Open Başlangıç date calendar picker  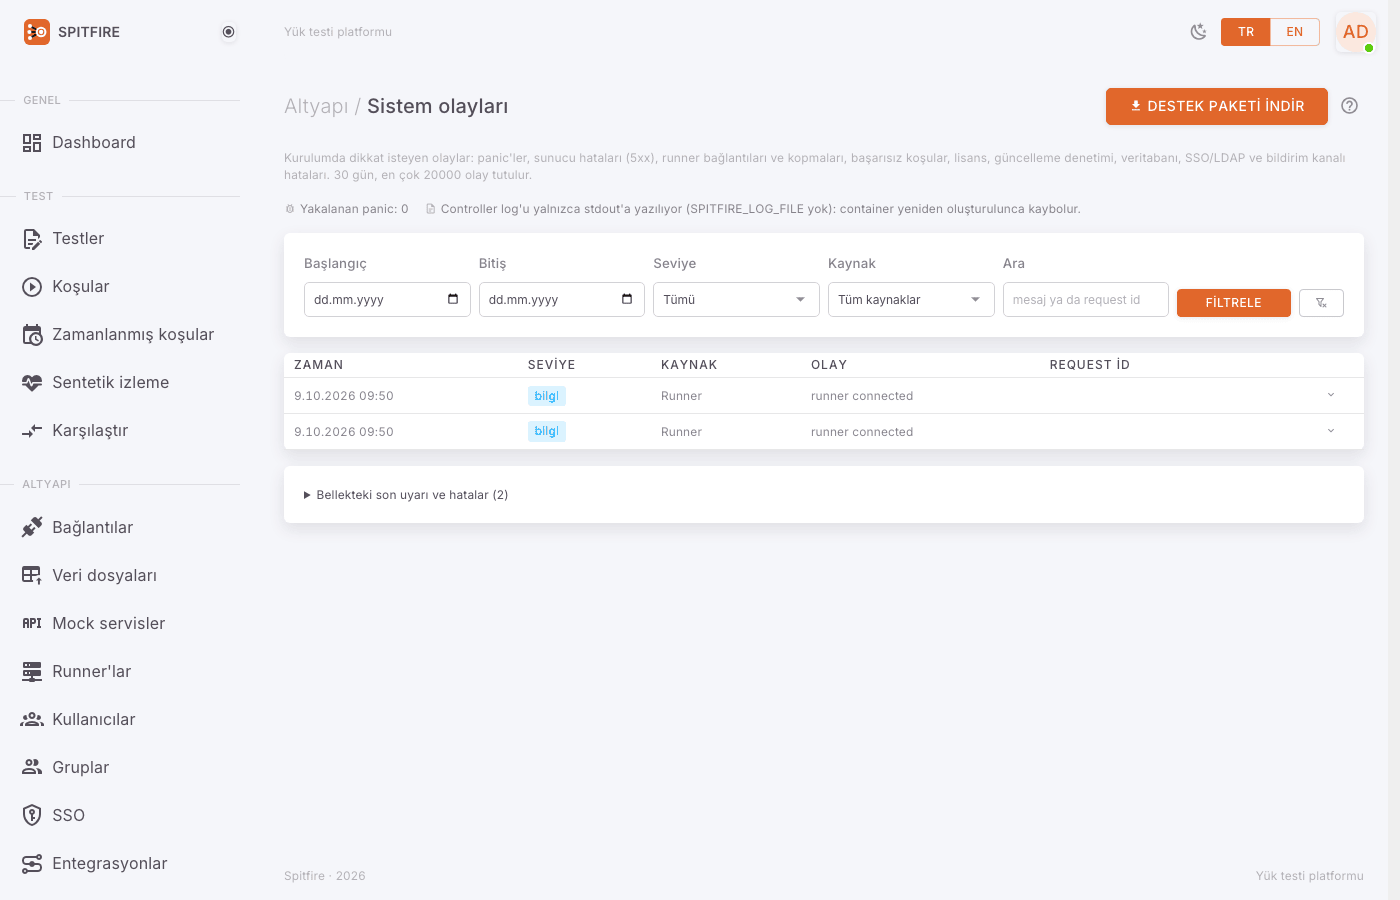(x=453, y=299)
